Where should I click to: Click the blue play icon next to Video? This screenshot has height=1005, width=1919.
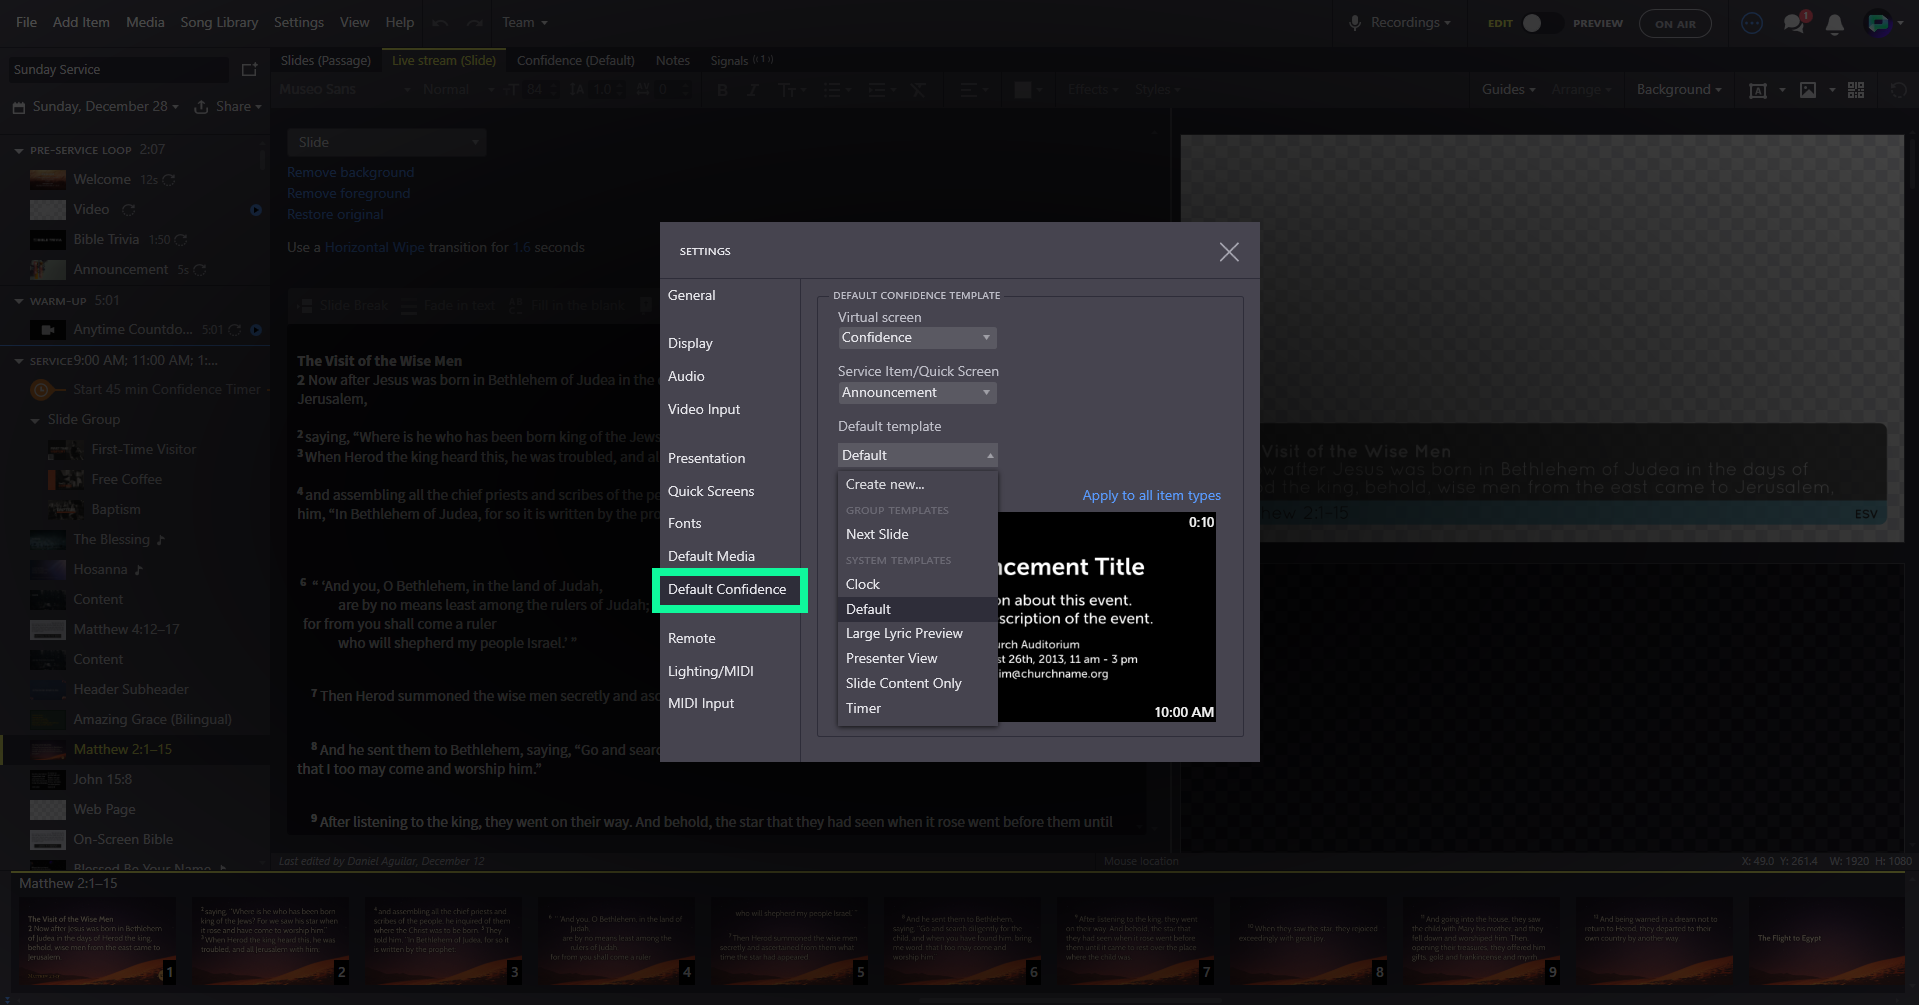tap(256, 210)
